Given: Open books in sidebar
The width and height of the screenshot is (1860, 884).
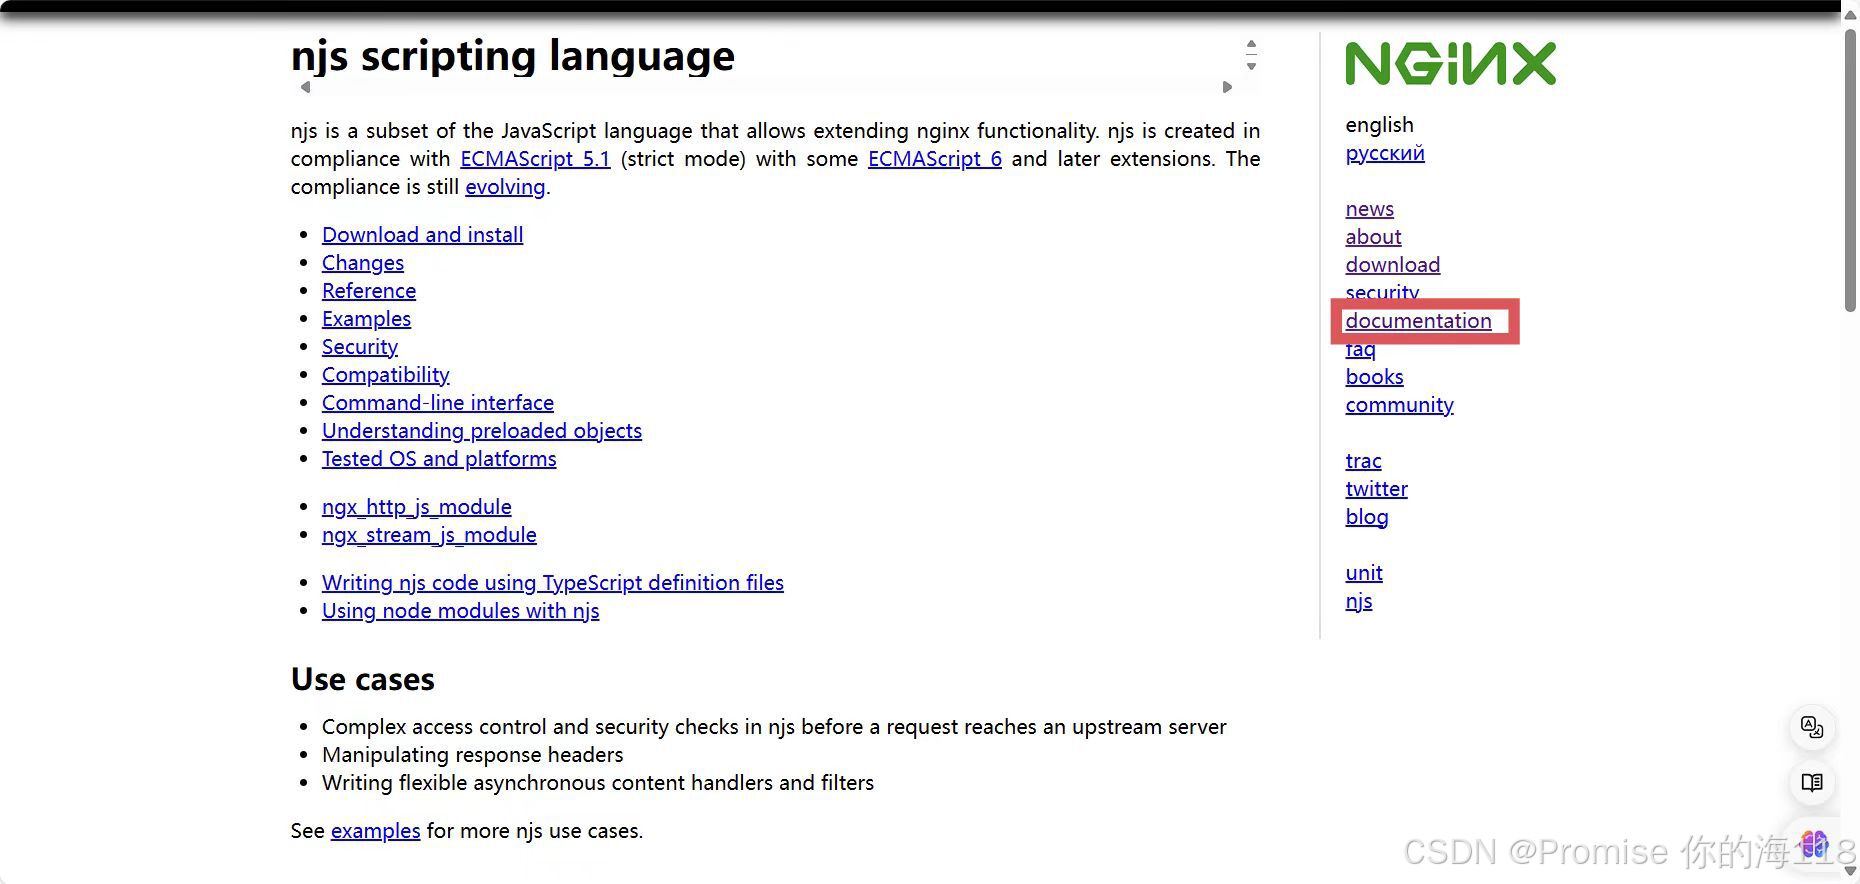Looking at the screenshot, I should coord(1374,377).
